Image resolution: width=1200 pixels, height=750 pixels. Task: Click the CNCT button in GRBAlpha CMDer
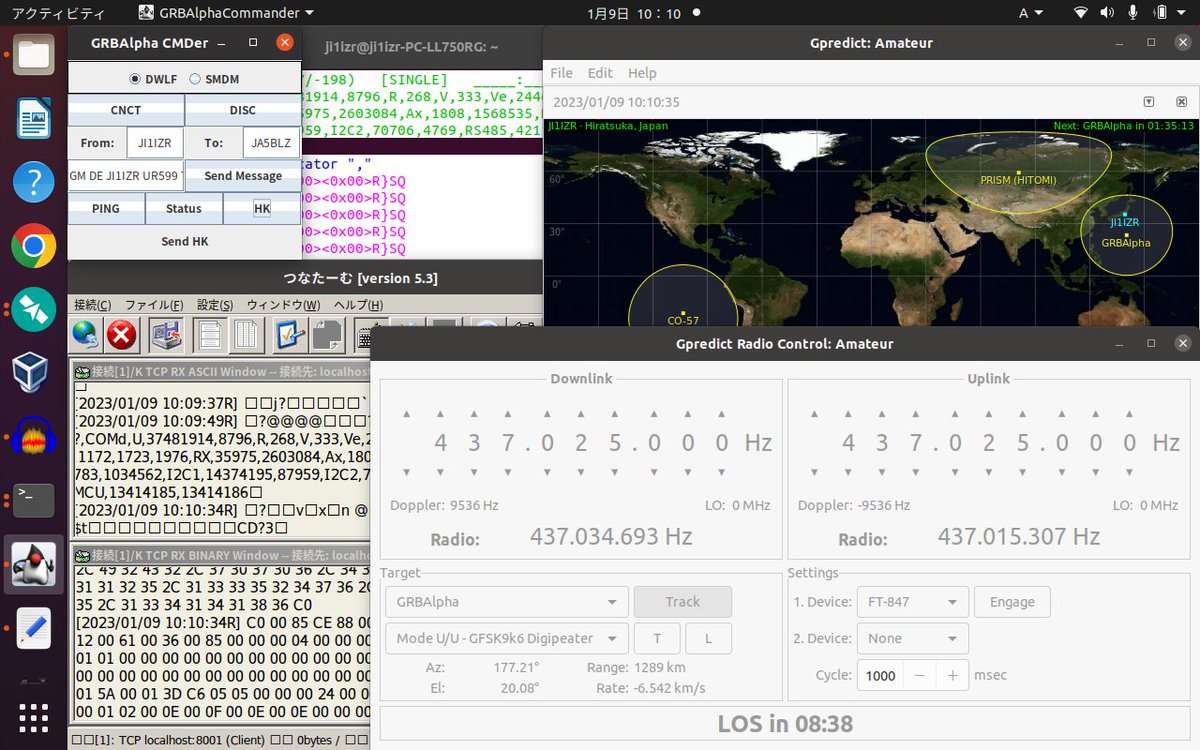click(126, 110)
